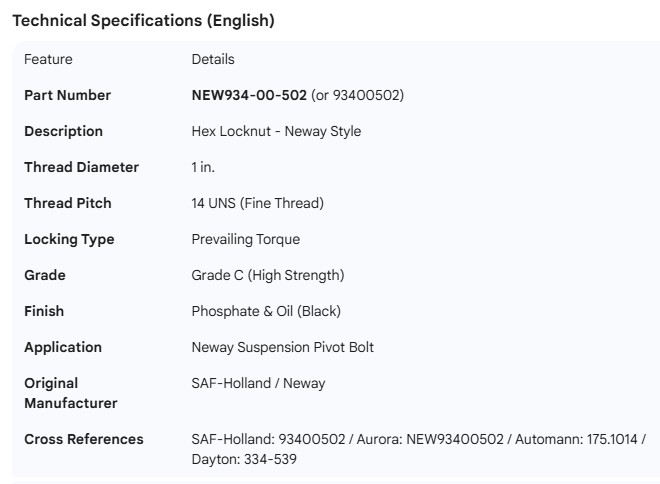Screen dimensions: 660x484
Task: Click the 'Dayton: 334-539' cross reference
Action: click(x=244, y=459)
